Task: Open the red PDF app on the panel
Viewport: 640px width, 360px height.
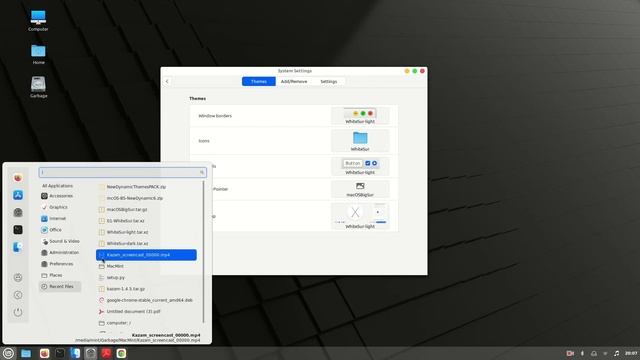Action: tap(106, 353)
